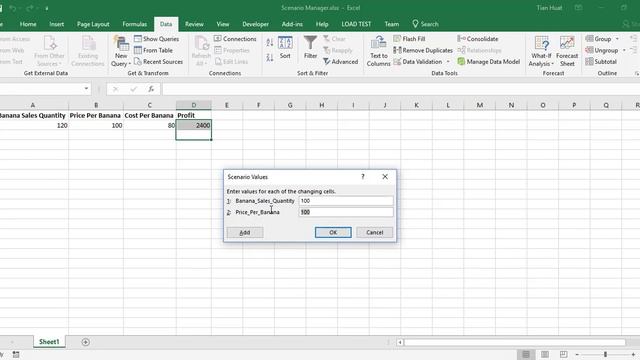Open the Sort dialog button

(x=285, y=48)
